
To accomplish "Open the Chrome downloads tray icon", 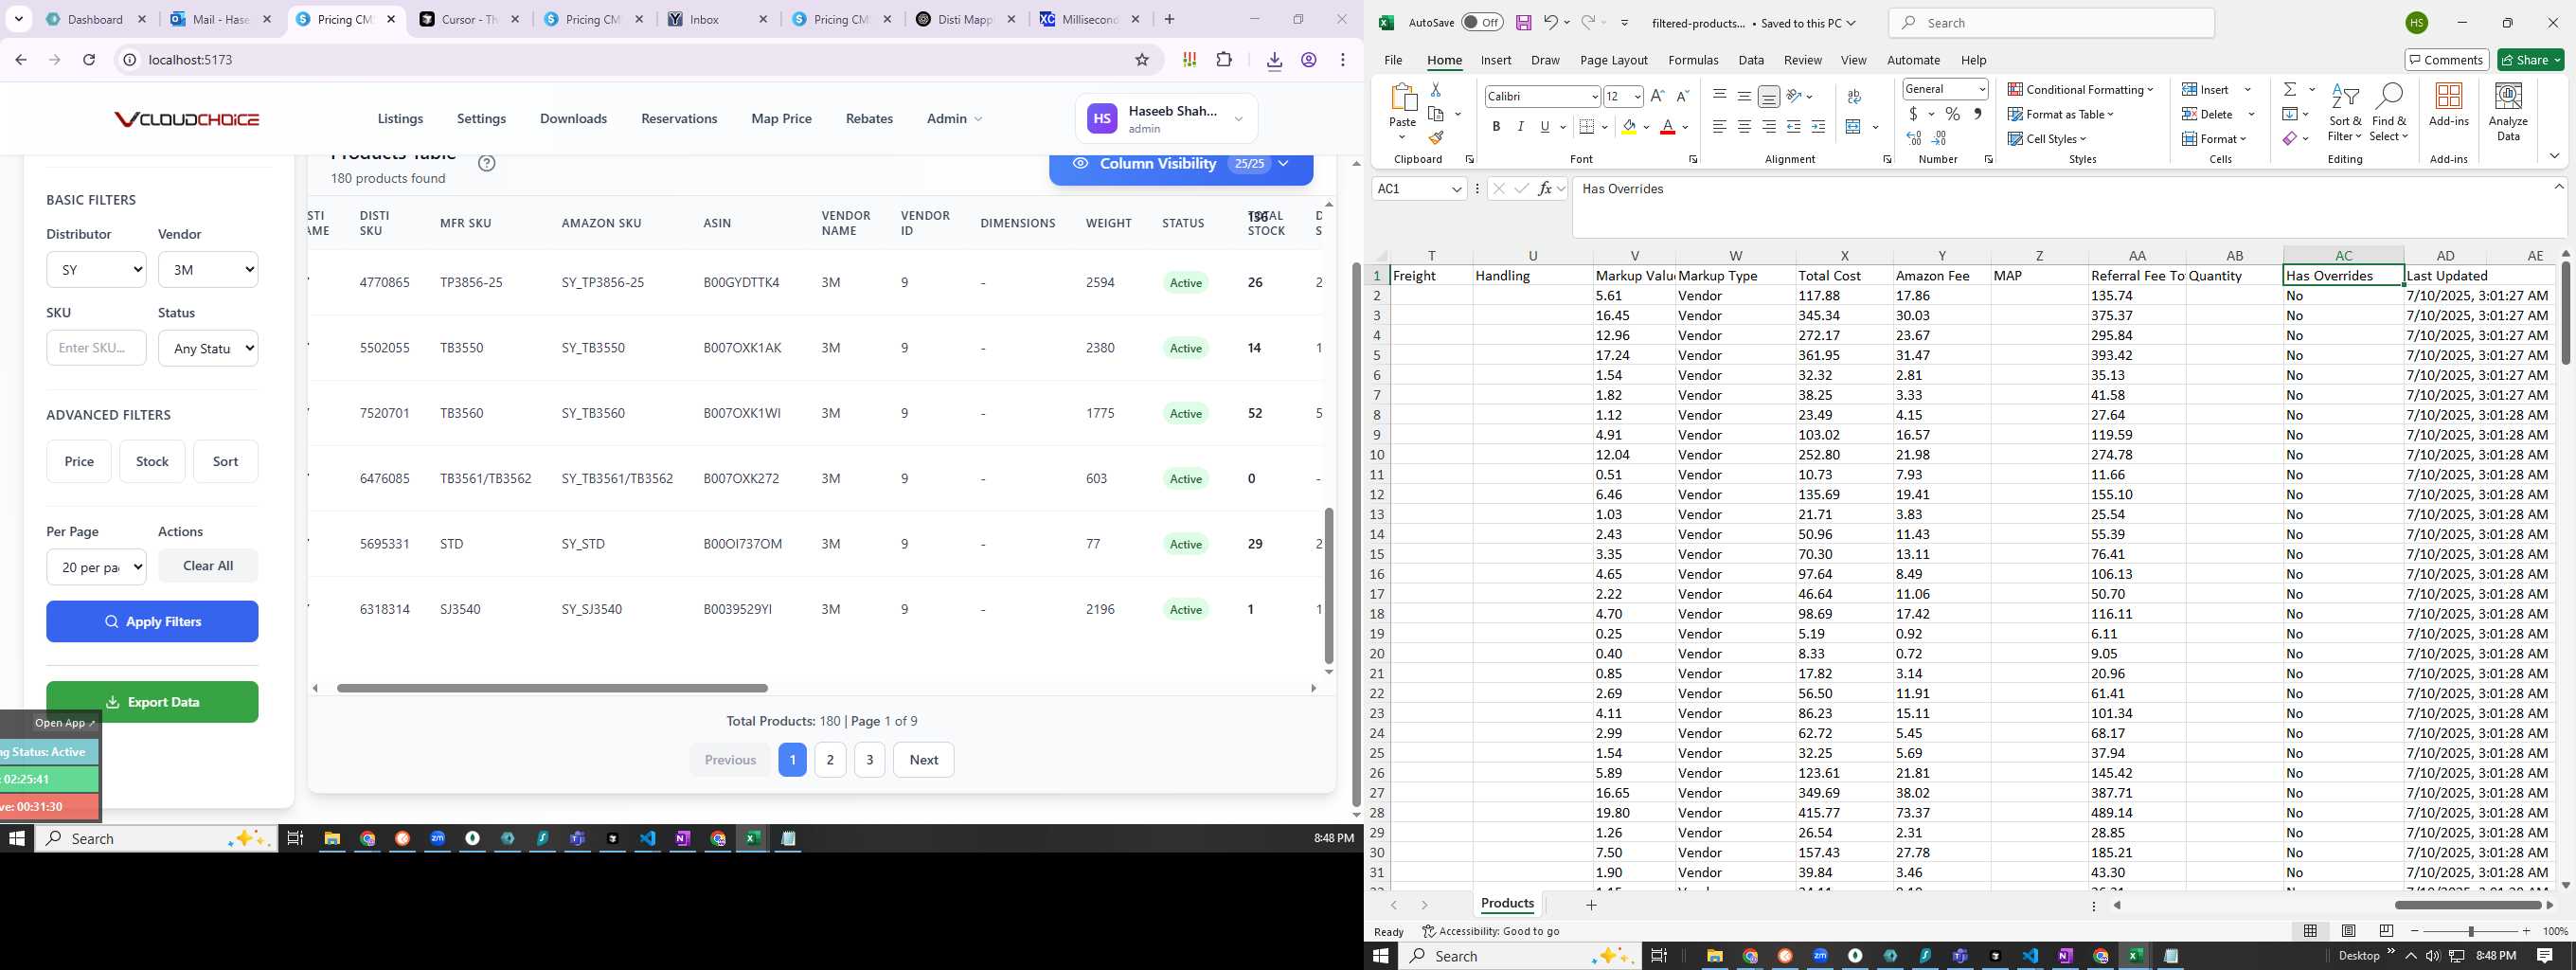I will point(1274,60).
